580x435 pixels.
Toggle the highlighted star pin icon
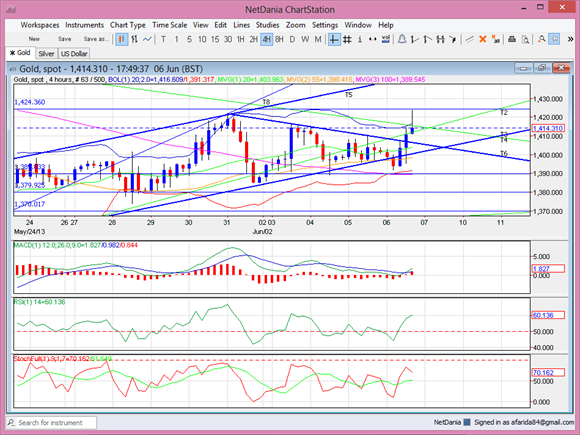coord(554,39)
